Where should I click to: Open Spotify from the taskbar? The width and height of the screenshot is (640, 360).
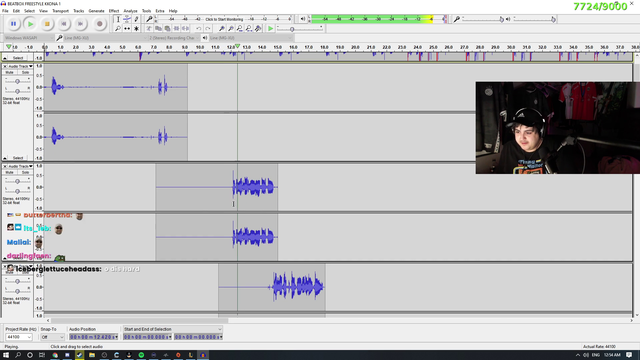141,355
